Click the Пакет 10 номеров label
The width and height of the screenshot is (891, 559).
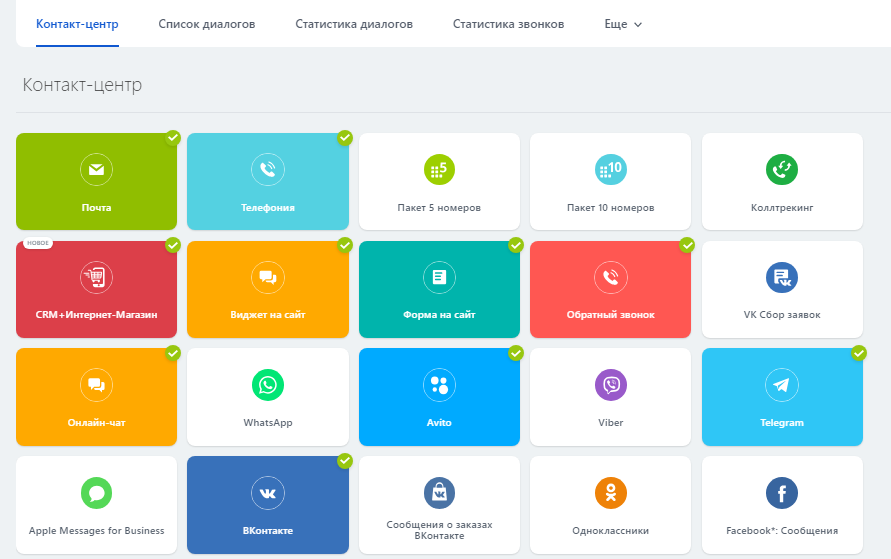click(x=610, y=208)
